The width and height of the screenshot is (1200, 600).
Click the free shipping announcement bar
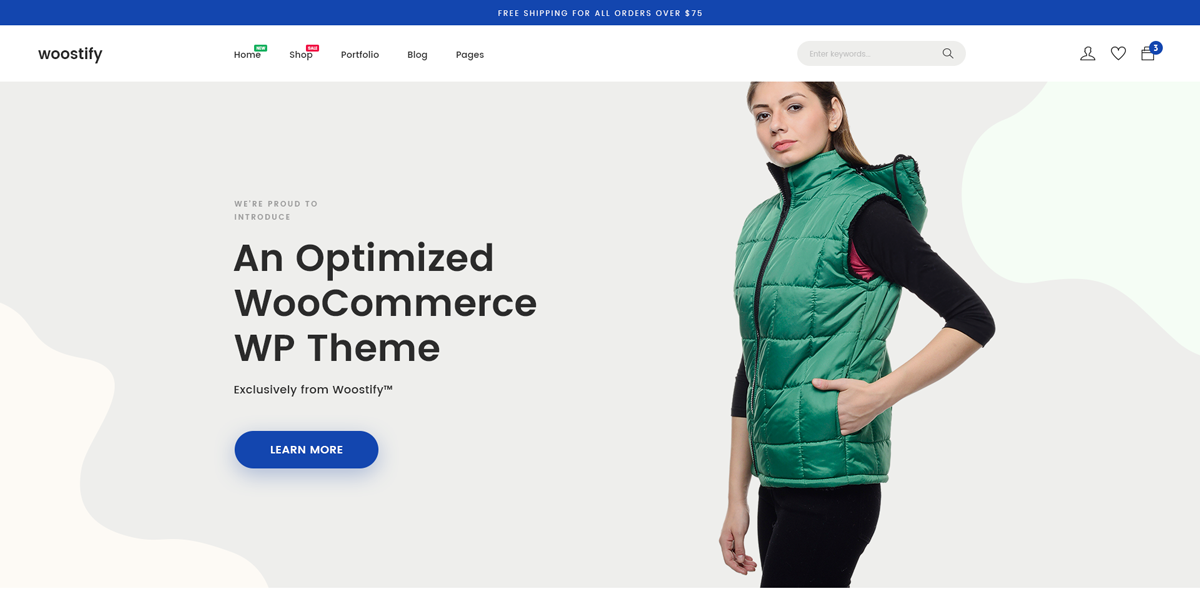[600, 13]
